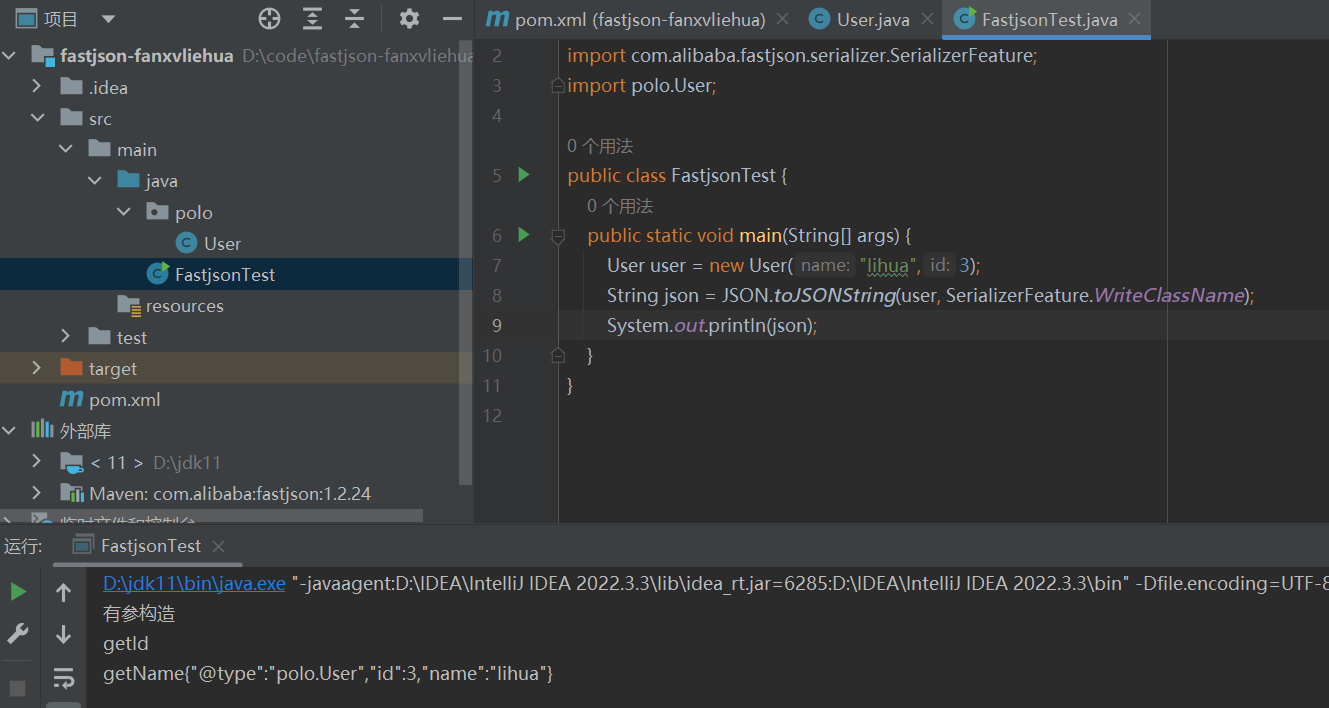Open project panel gear settings

tap(409, 19)
